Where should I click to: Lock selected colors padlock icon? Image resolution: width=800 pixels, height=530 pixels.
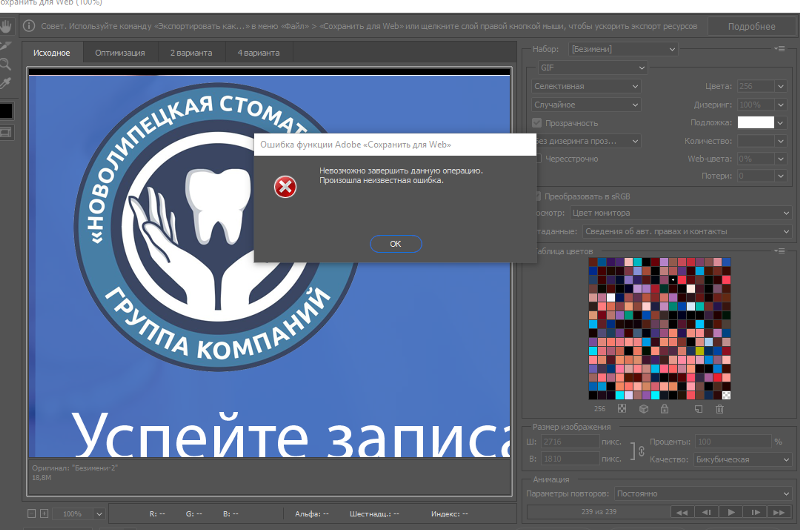pyautogui.click(x=664, y=409)
